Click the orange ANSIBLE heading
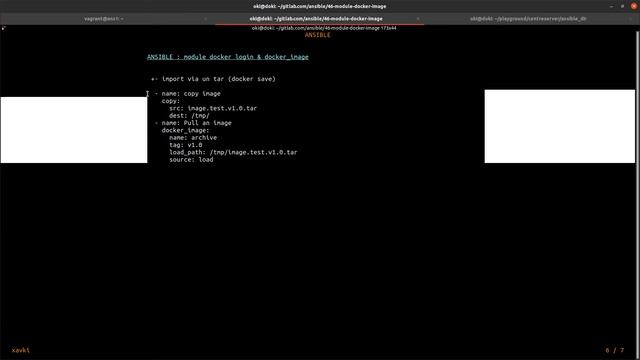This screenshot has width=640, height=360. pyautogui.click(x=318, y=35)
